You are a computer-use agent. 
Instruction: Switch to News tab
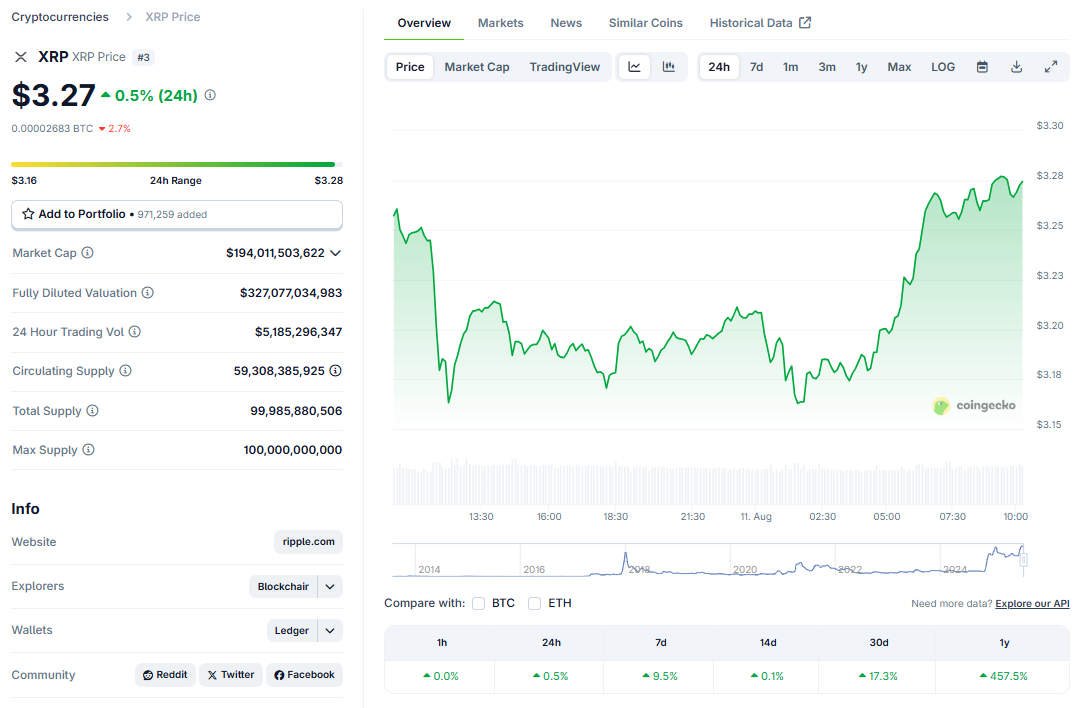click(566, 23)
